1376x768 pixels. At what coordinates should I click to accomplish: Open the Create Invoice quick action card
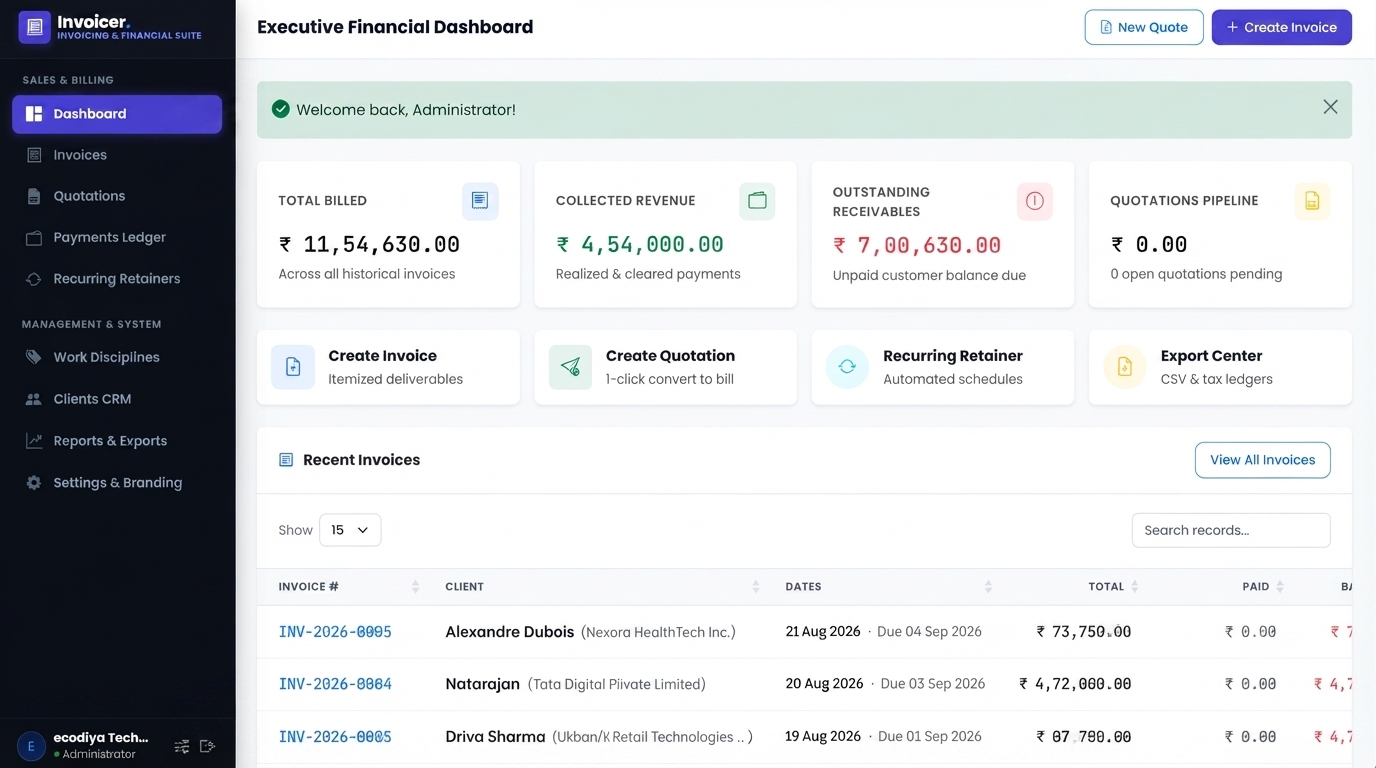tap(388, 367)
